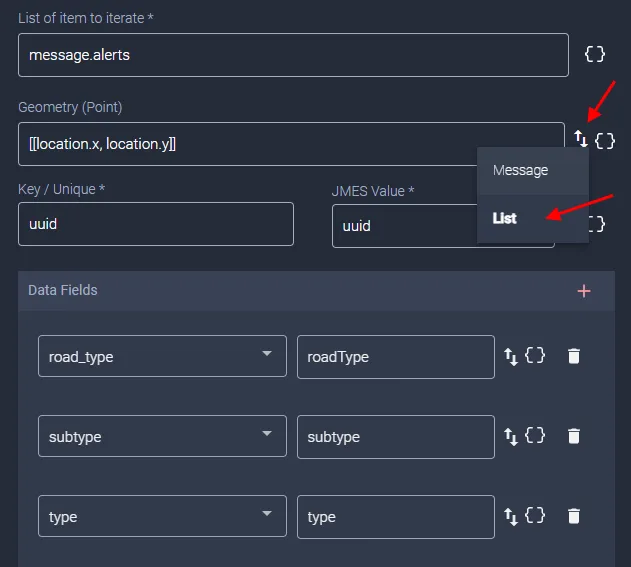Open the road_type field dropdown
631x567 pixels.
click(x=162, y=356)
